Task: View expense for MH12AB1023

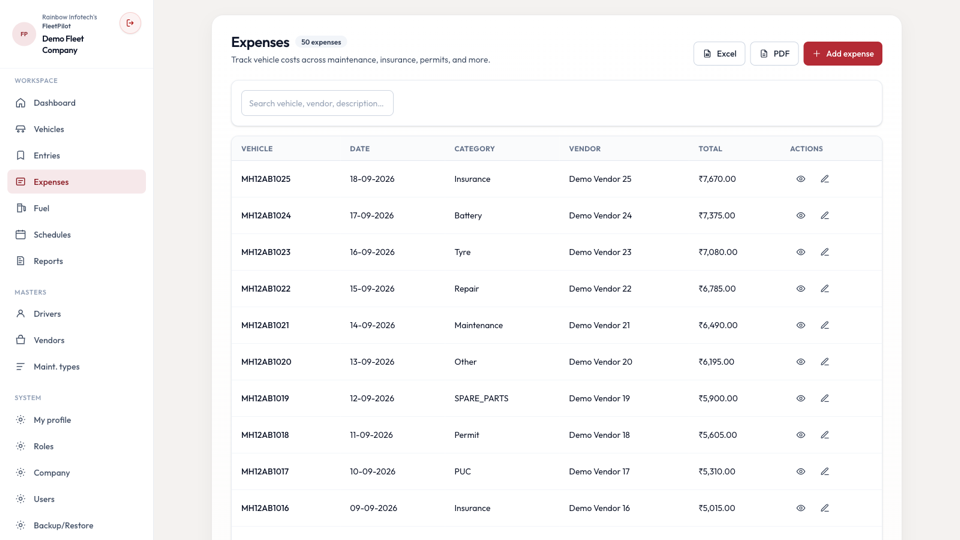Action: pos(800,252)
